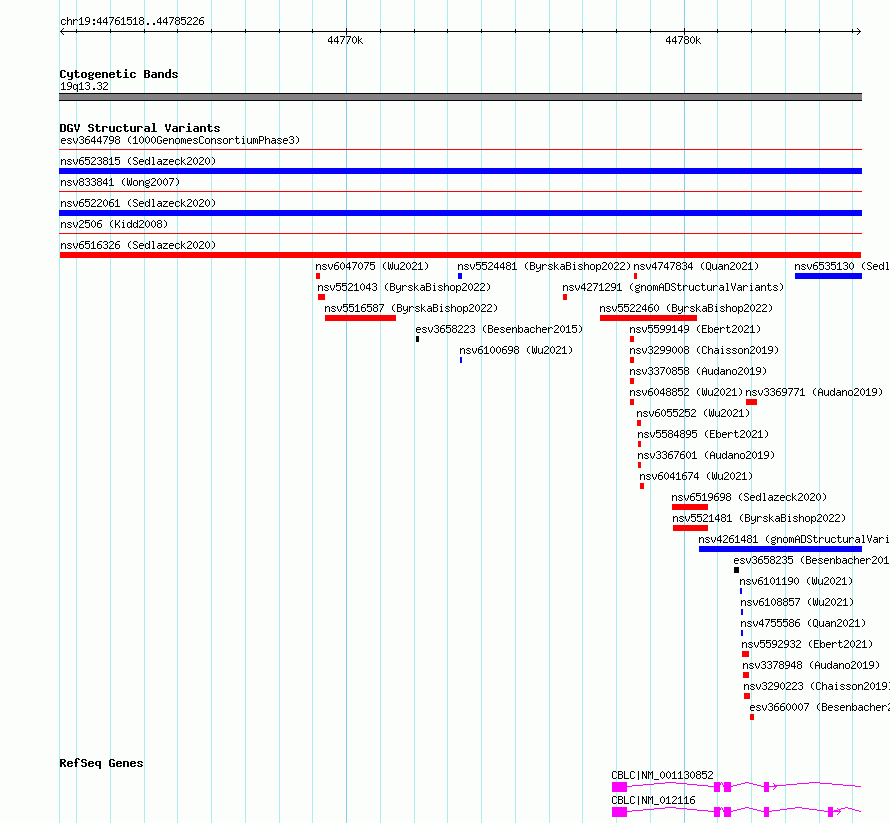
Task: Select the blue bar under nsv6535130
Action: point(828,276)
